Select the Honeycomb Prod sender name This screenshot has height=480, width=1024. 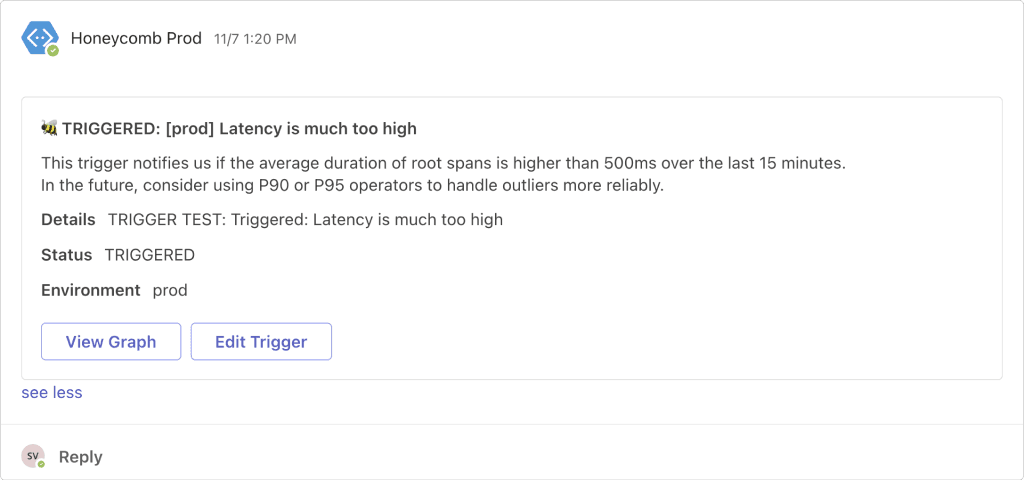coord(137,38)
